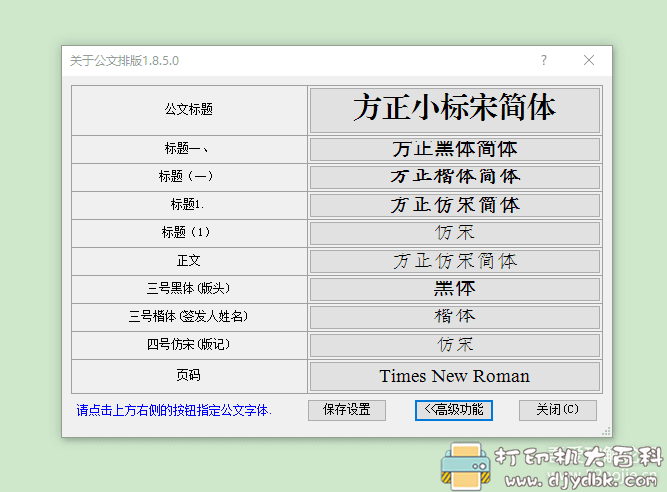
Task: Click the 黑体 button for 三号黑体(版头)
Action: [x=455, y=290]
